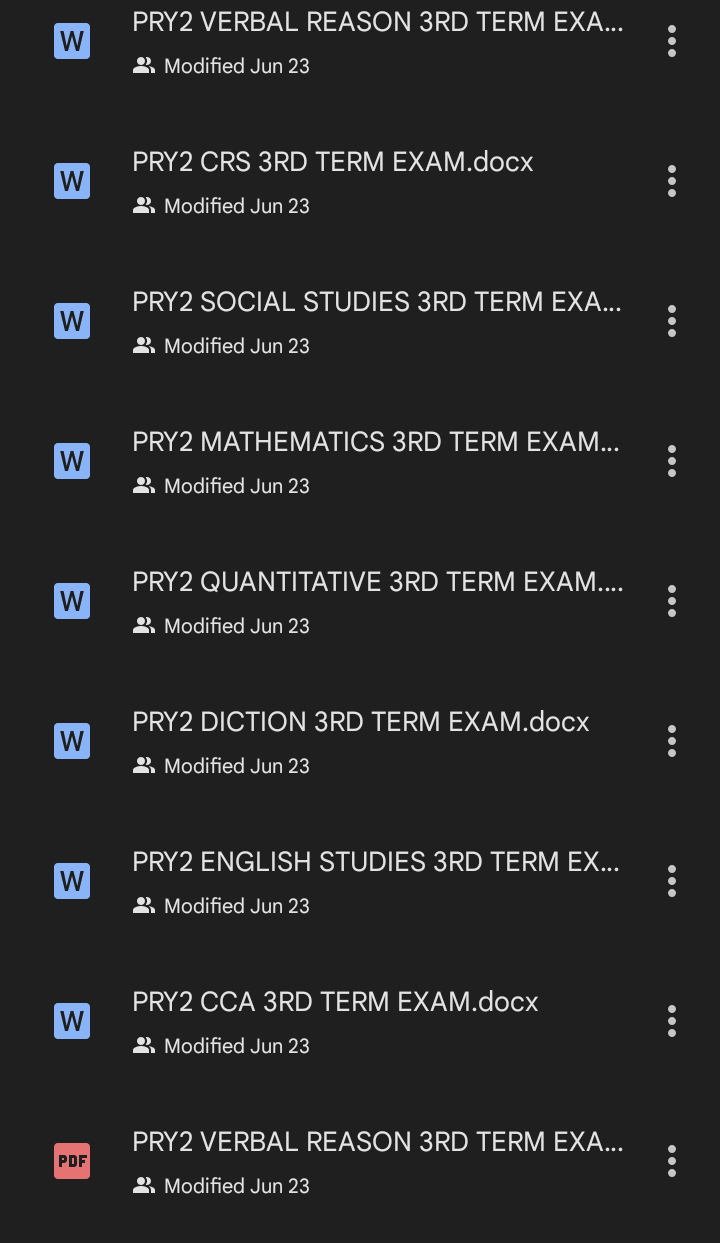
Task: Click the Word icon for PRY2 DICTION exam
Action: pyautogui.click(x=72, y=741)
